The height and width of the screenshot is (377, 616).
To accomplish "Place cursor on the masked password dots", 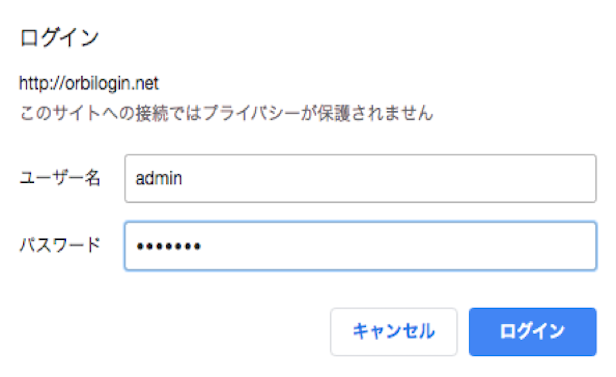I will (x=169, y=246).
